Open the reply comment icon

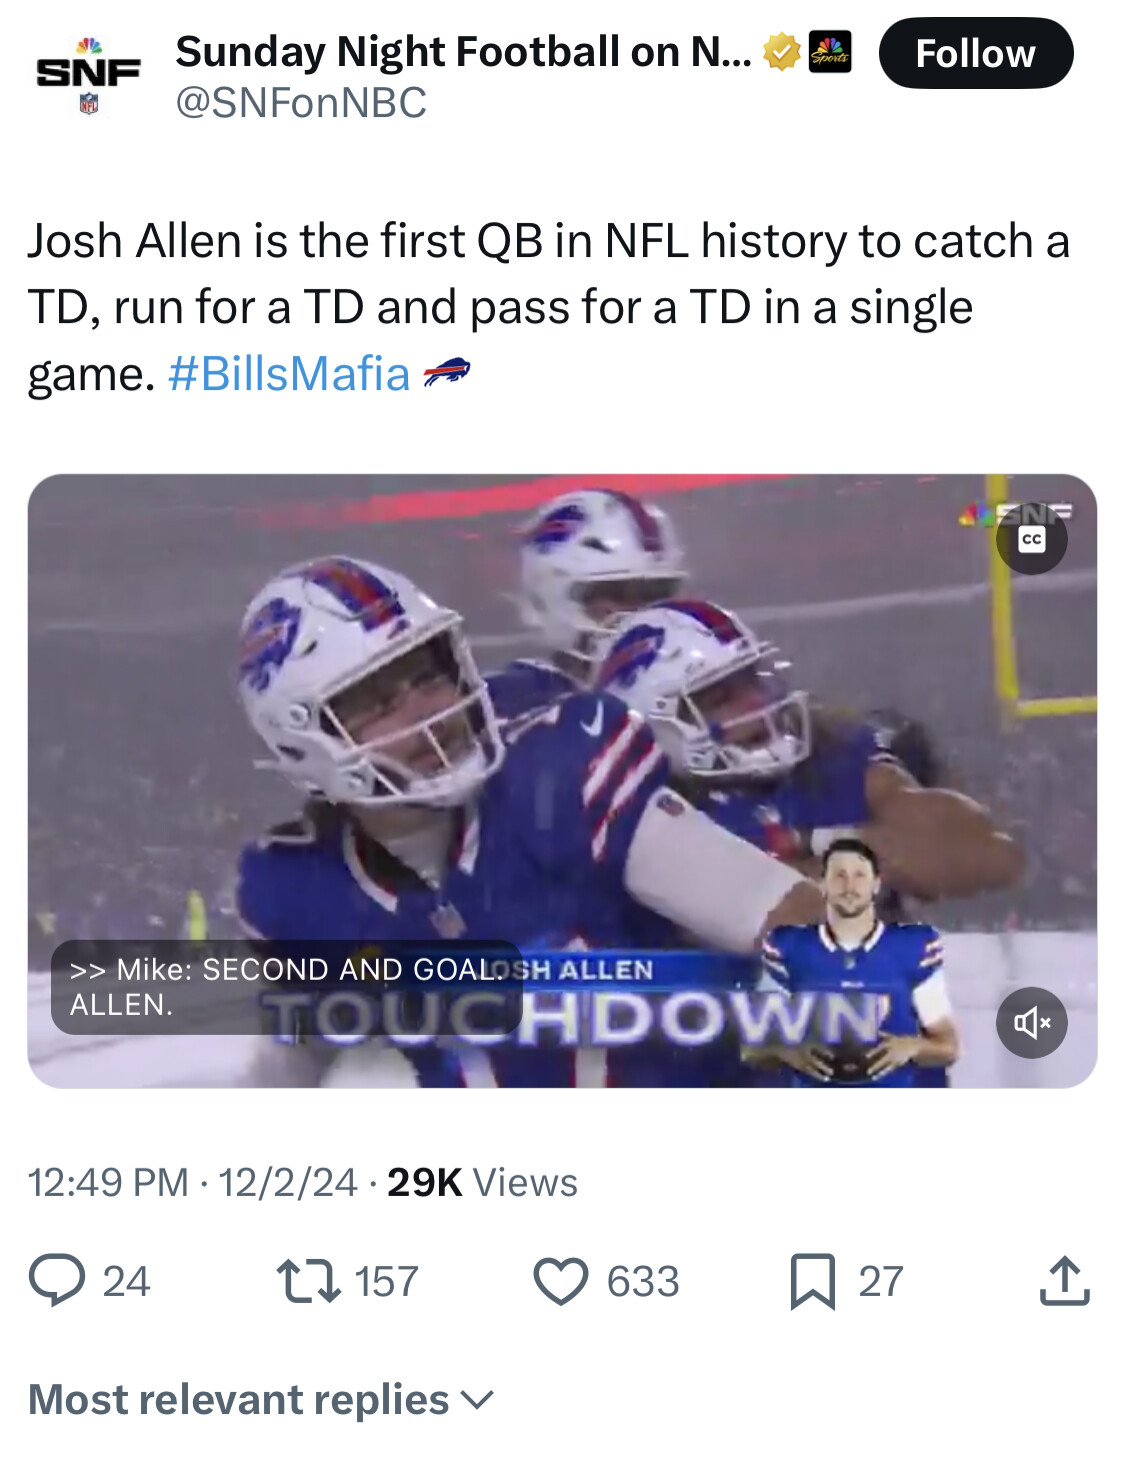56,1281
